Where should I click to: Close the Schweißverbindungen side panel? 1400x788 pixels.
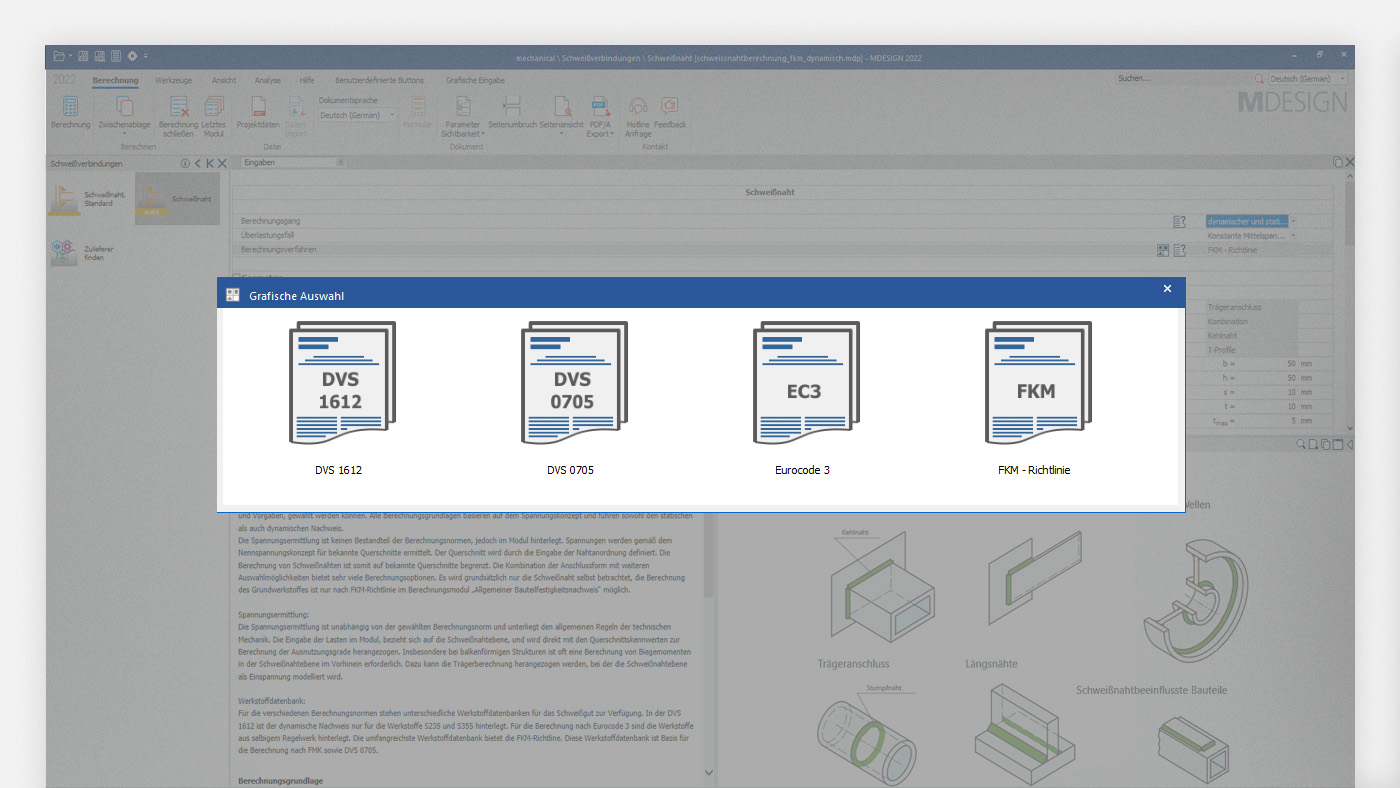222,163
